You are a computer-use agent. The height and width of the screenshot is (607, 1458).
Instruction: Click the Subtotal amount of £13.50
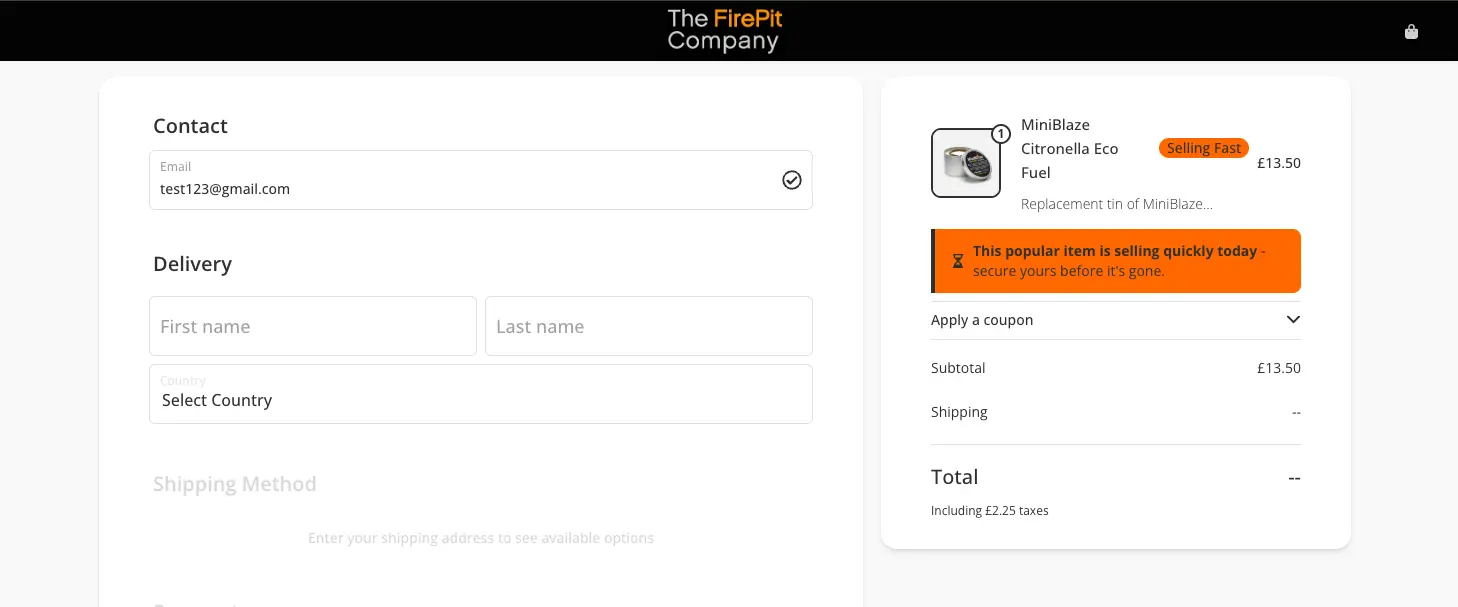(x=1278, y=367)
